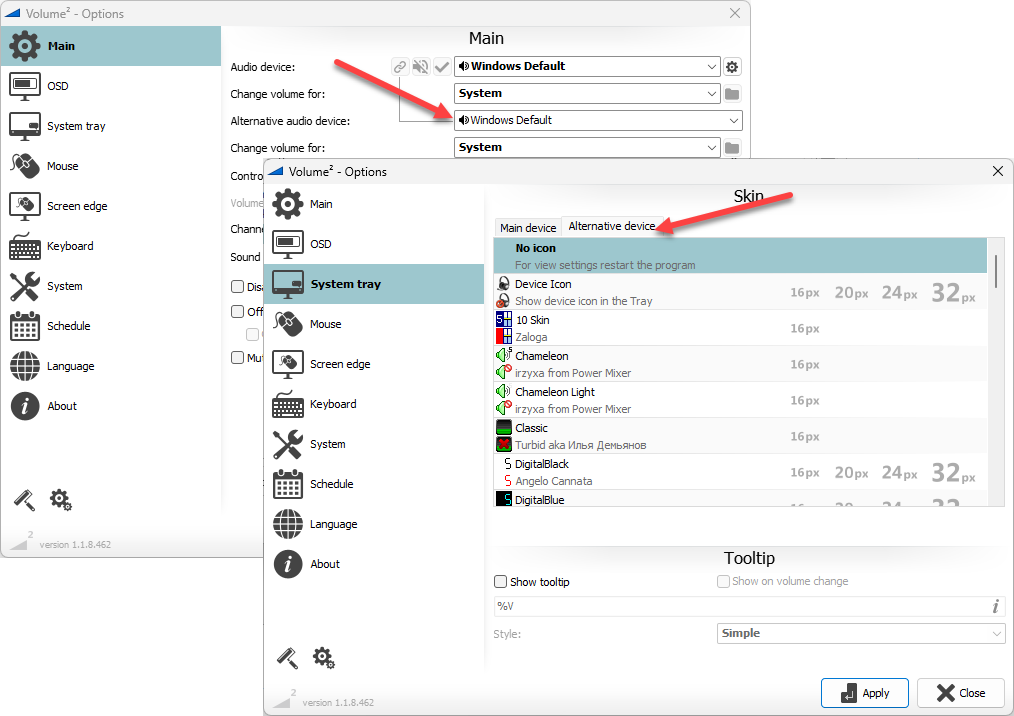Open the tooltip Style Simple dropdown
This screenshot has width=1014, height=716.
(x=861, y=633)
